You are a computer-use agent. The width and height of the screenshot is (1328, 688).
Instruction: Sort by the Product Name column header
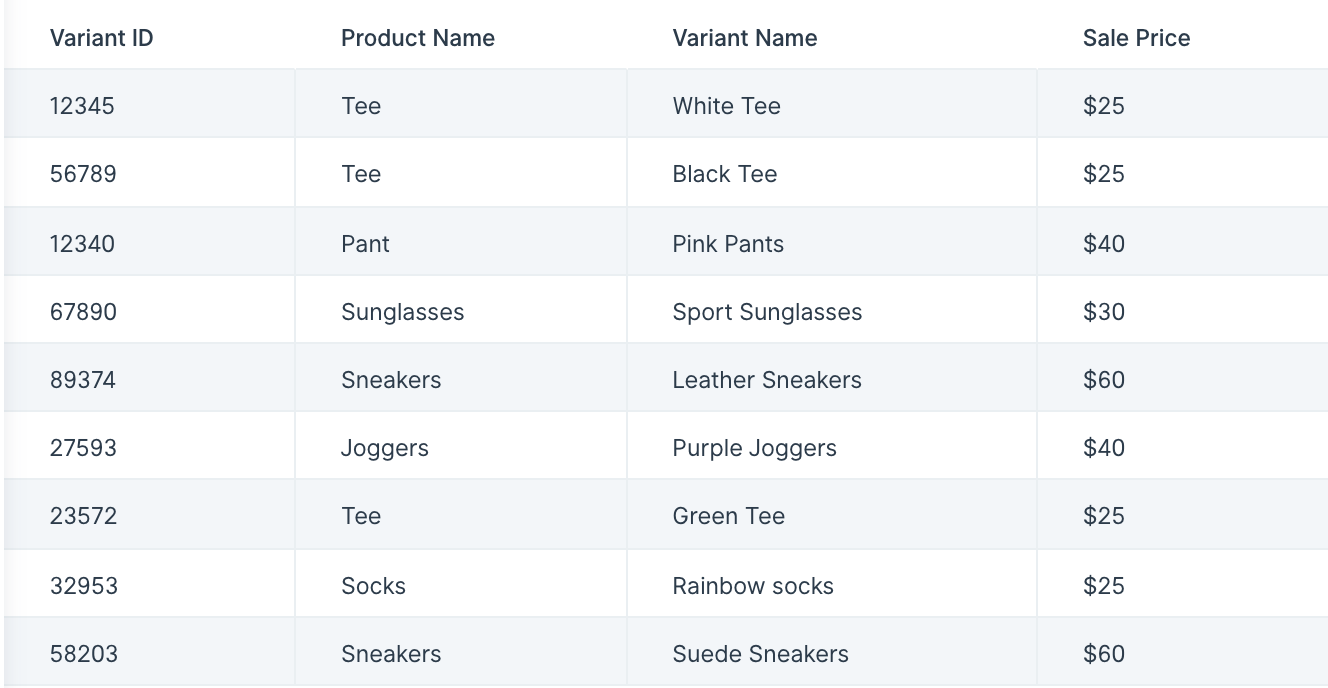[417, 38]
